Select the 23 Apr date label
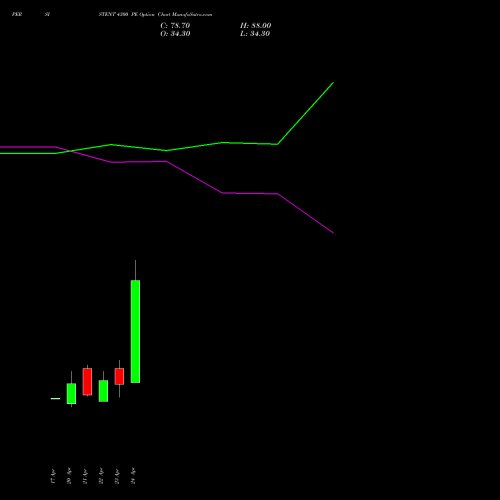The width and height of the screenshot is (500, 500). click(x=117, y=476)
